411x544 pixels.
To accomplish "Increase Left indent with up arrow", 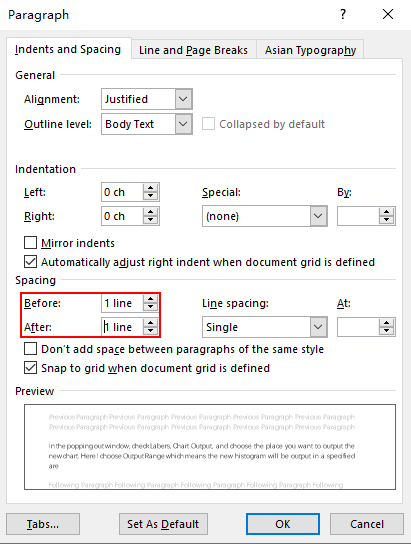I will click(151, 188).
